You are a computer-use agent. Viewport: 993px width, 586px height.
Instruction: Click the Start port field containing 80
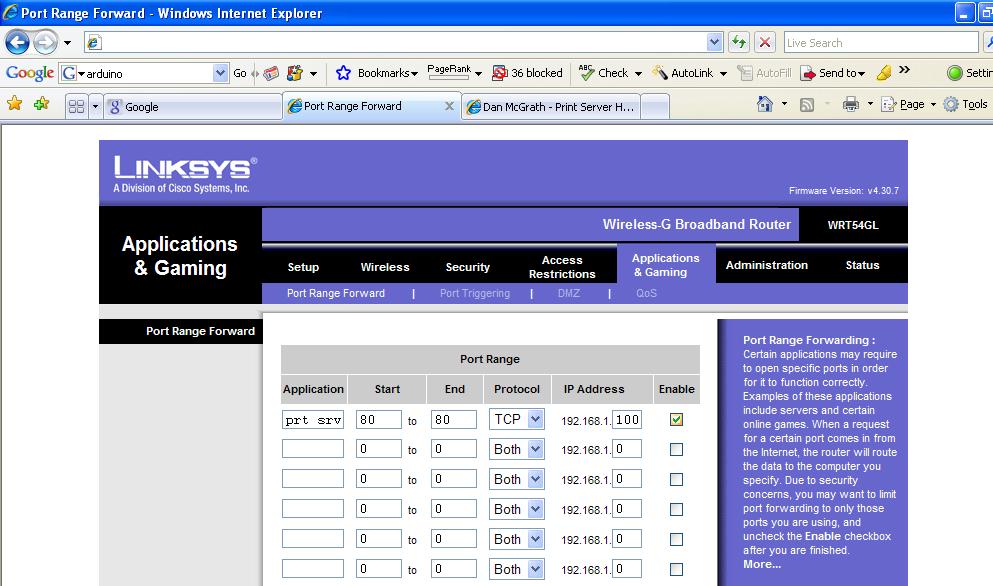pyautogui.click(x=379, y=419)
